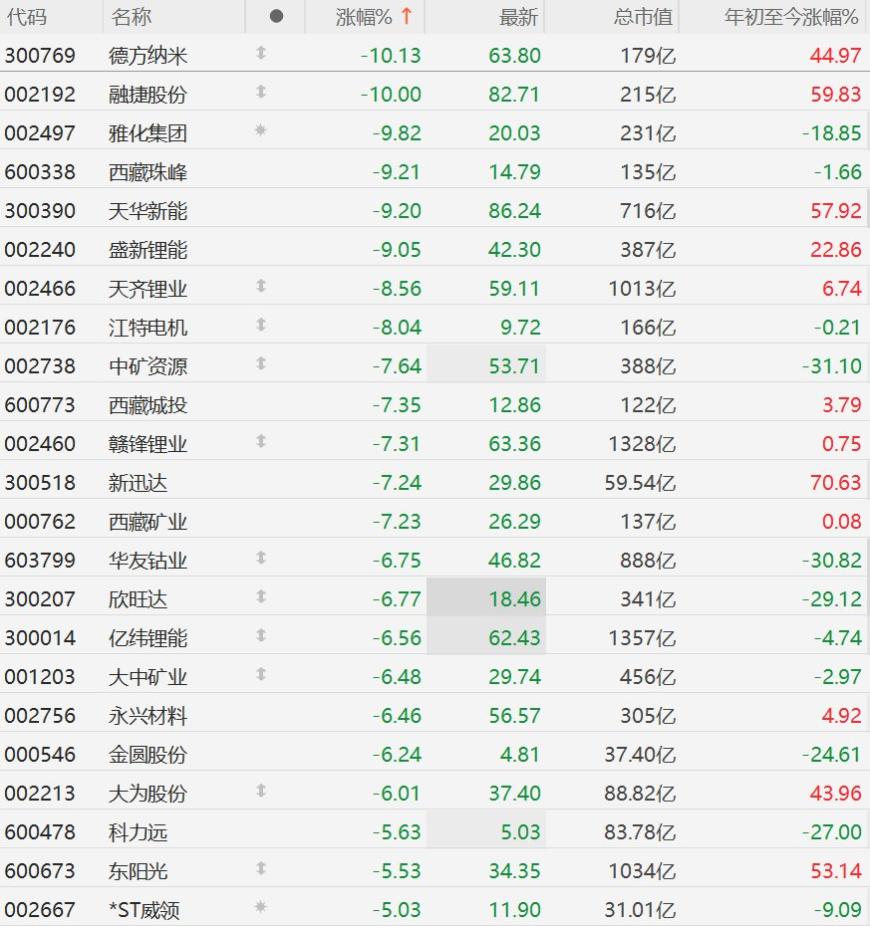
Task: Click the 最新 column header
Action: (x=519, y=17)
